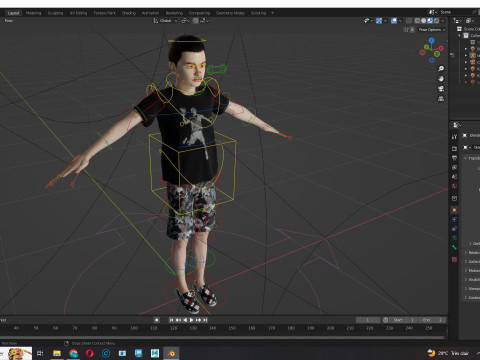The height and width of the screenshot is (360, 480).
Task: Open Google Chrome from the taskbar
Action: pyautogui.click(x=73, y=353)
